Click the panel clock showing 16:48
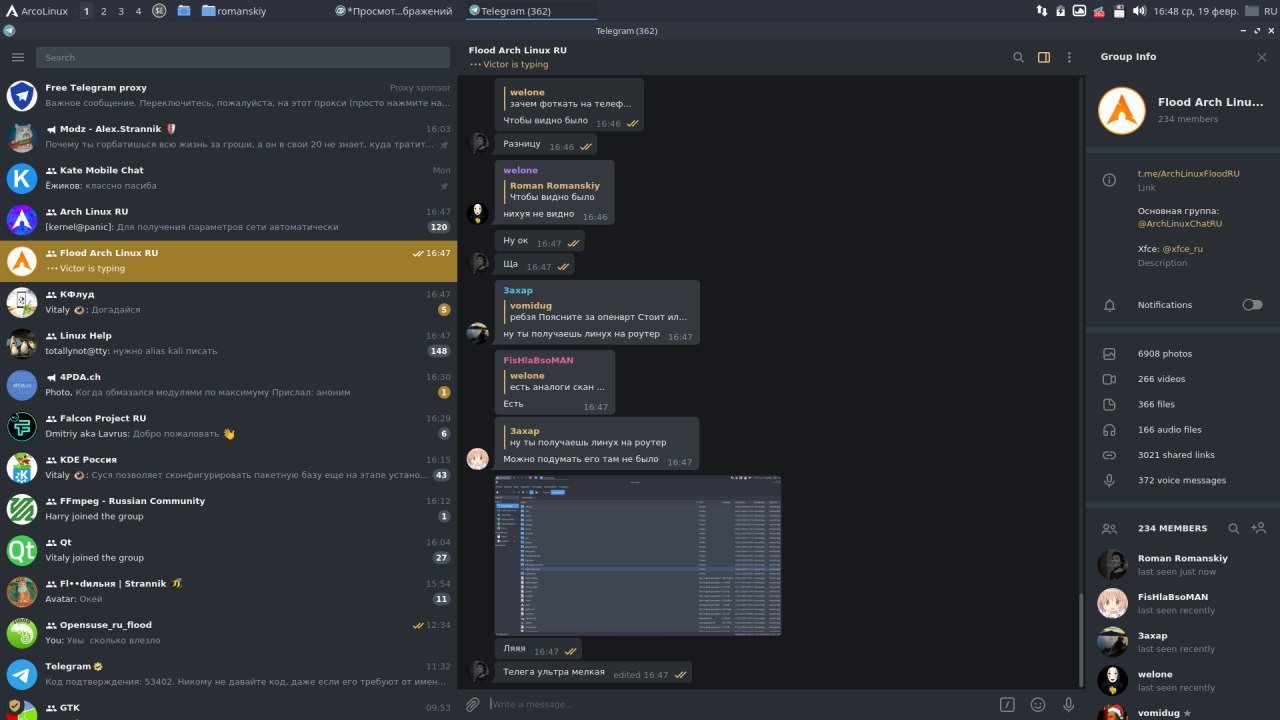Screen dimensions: 1280x720 (x=1197, y=11)
